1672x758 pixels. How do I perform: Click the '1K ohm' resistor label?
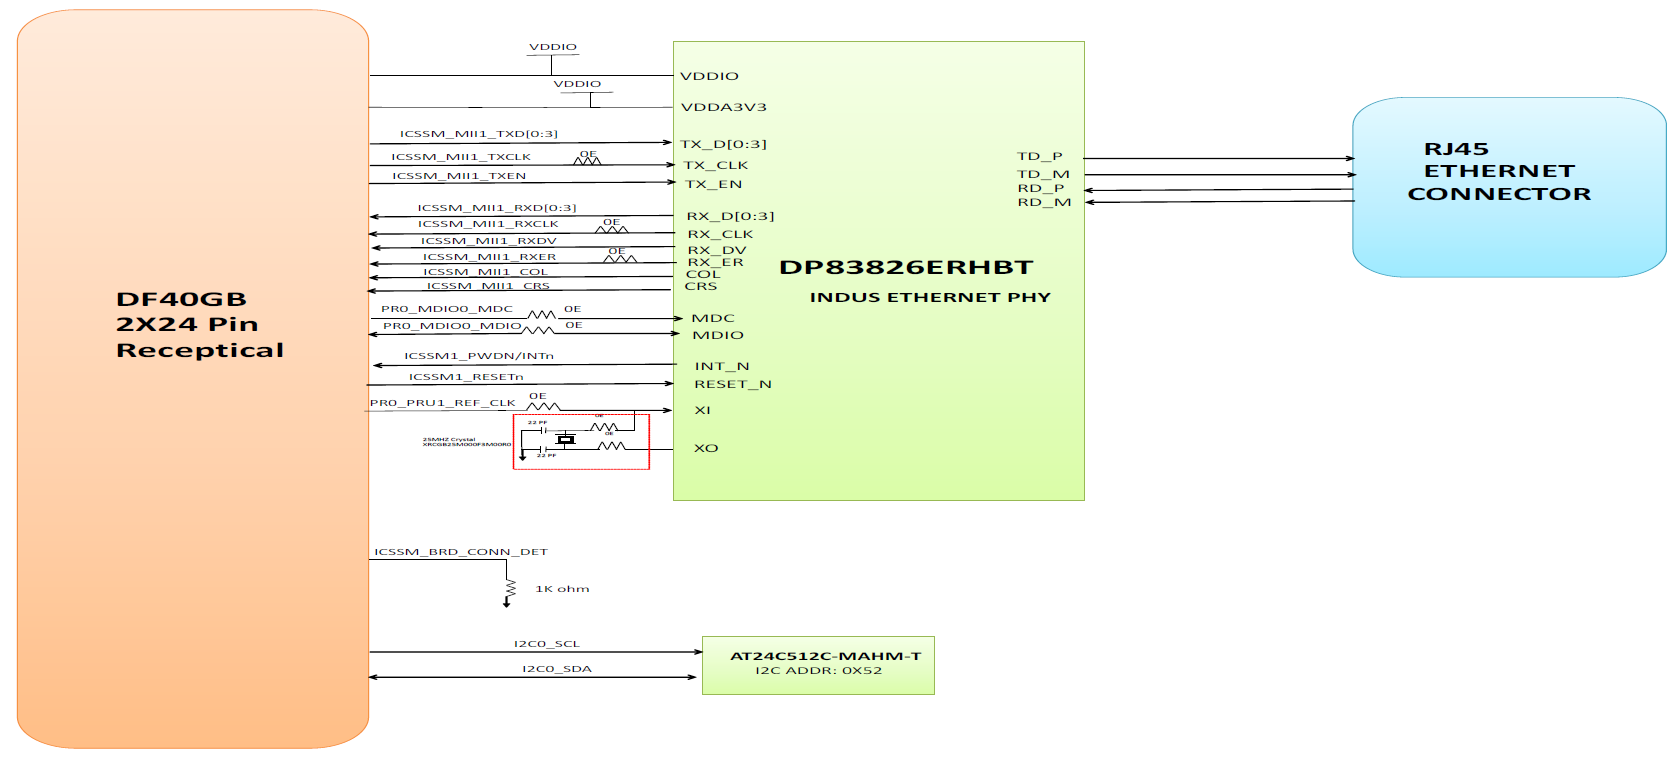(562, 589)
